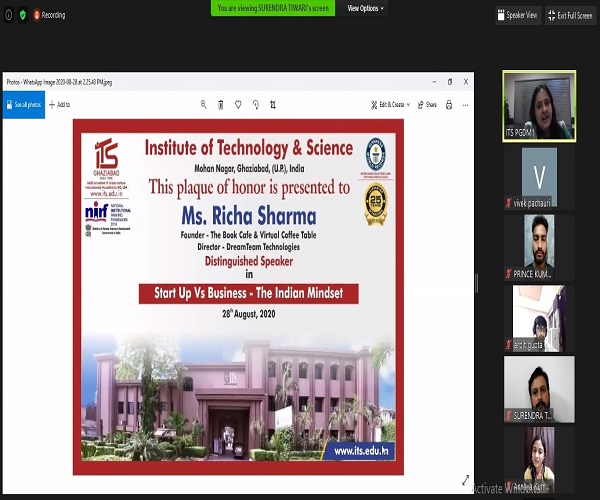The height and width of the screenshot is (500, 600).
Task: Click the green encryption shield icon
Action: (x=23, y=15)
